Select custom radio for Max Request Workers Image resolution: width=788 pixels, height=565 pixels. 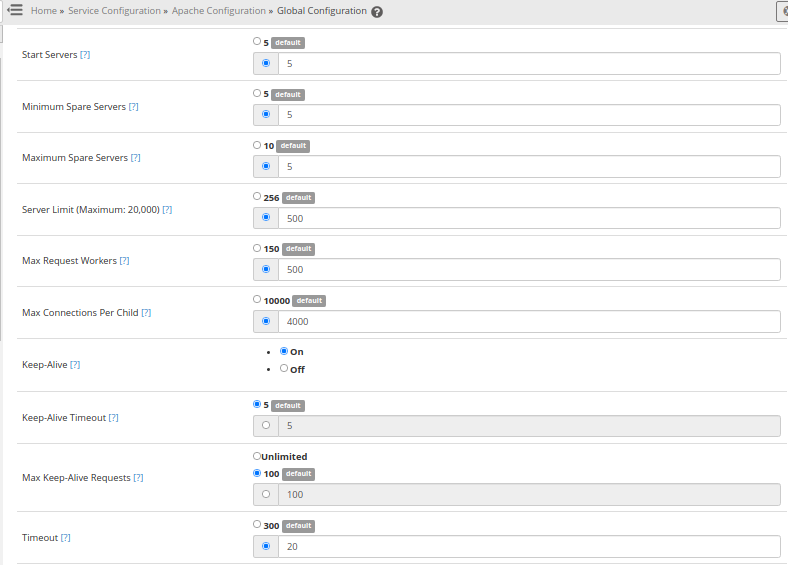266,269
